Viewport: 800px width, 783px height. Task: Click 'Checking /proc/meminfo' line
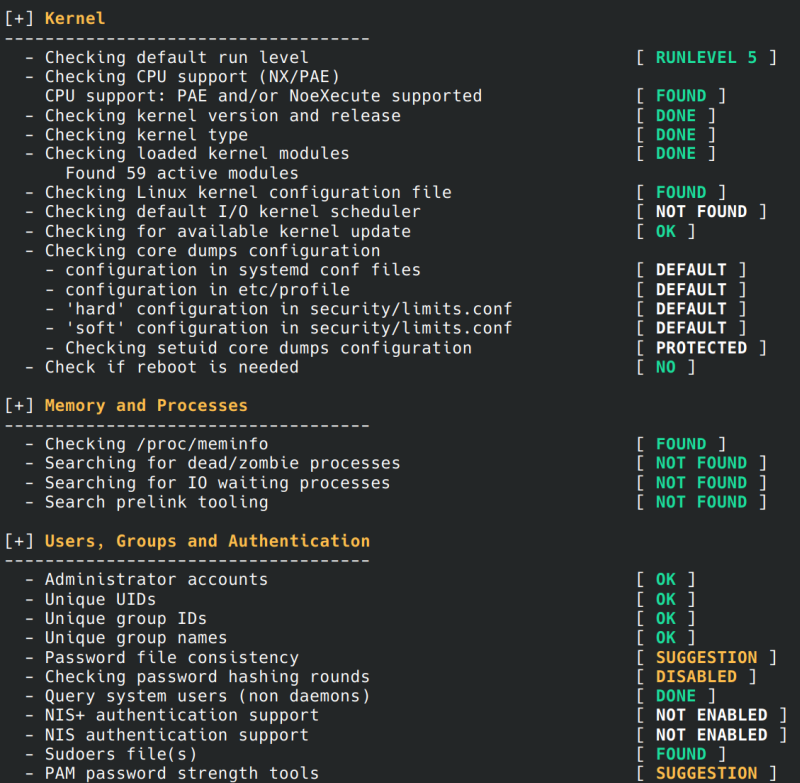click(x=156, y=444)
